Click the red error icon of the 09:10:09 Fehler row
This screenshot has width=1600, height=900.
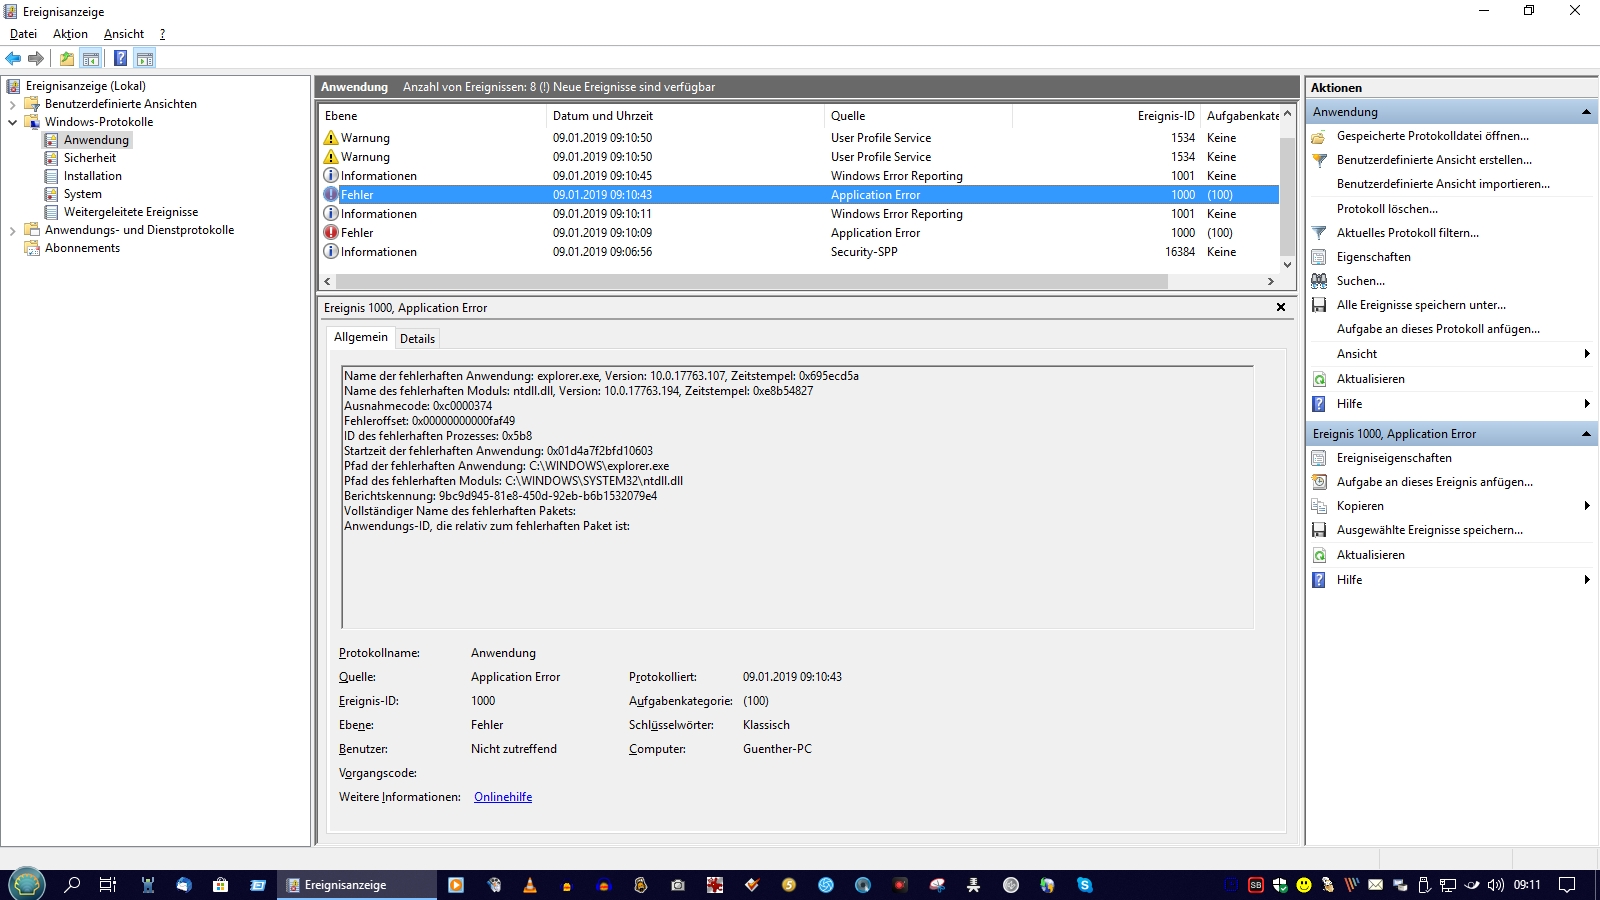click(331, 232)
